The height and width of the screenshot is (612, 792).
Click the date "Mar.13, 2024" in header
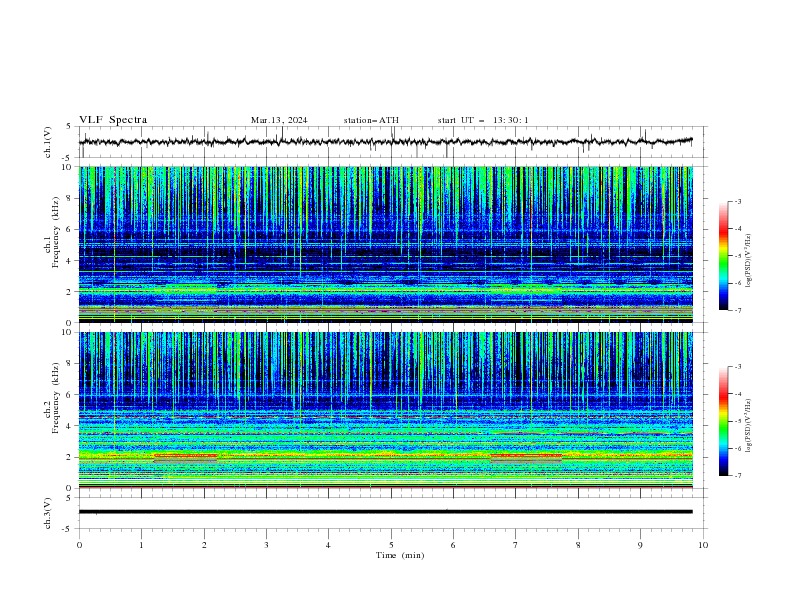[279, 120]
